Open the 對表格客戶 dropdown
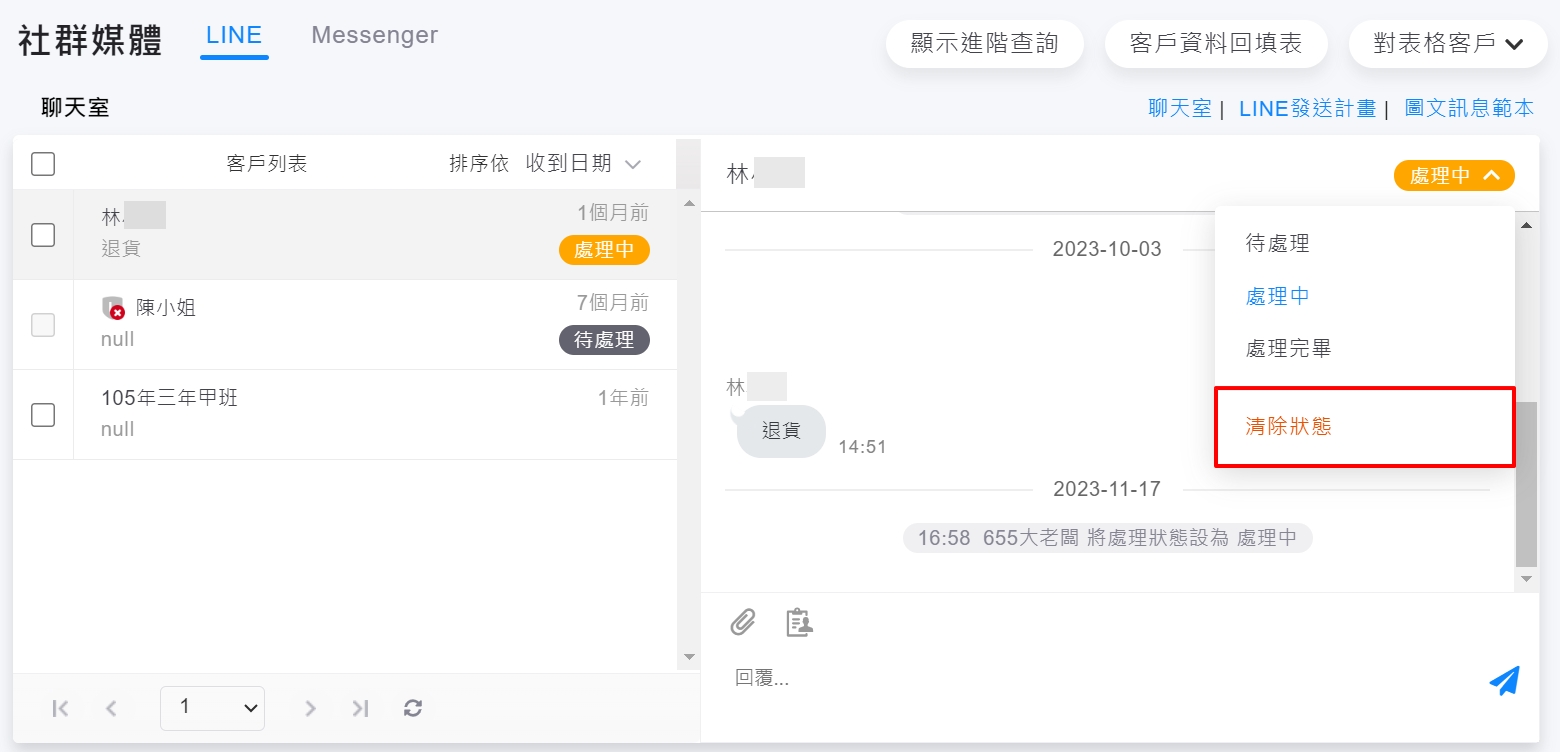The width and height of the screenshot is (1560, 752). click(1447, 44)
